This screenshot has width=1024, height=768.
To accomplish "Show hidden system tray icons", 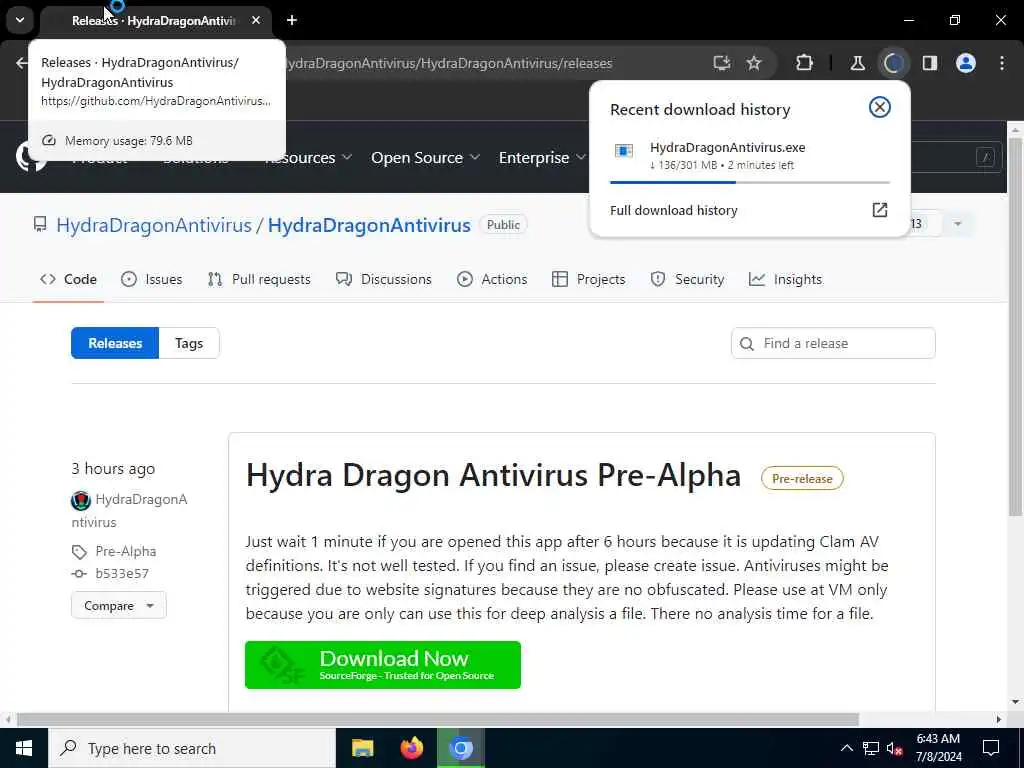I will (846, 748).
